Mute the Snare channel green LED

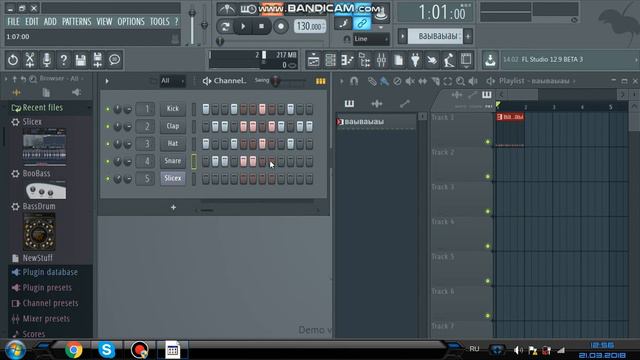pyautogui.click(x=108, y=162)
